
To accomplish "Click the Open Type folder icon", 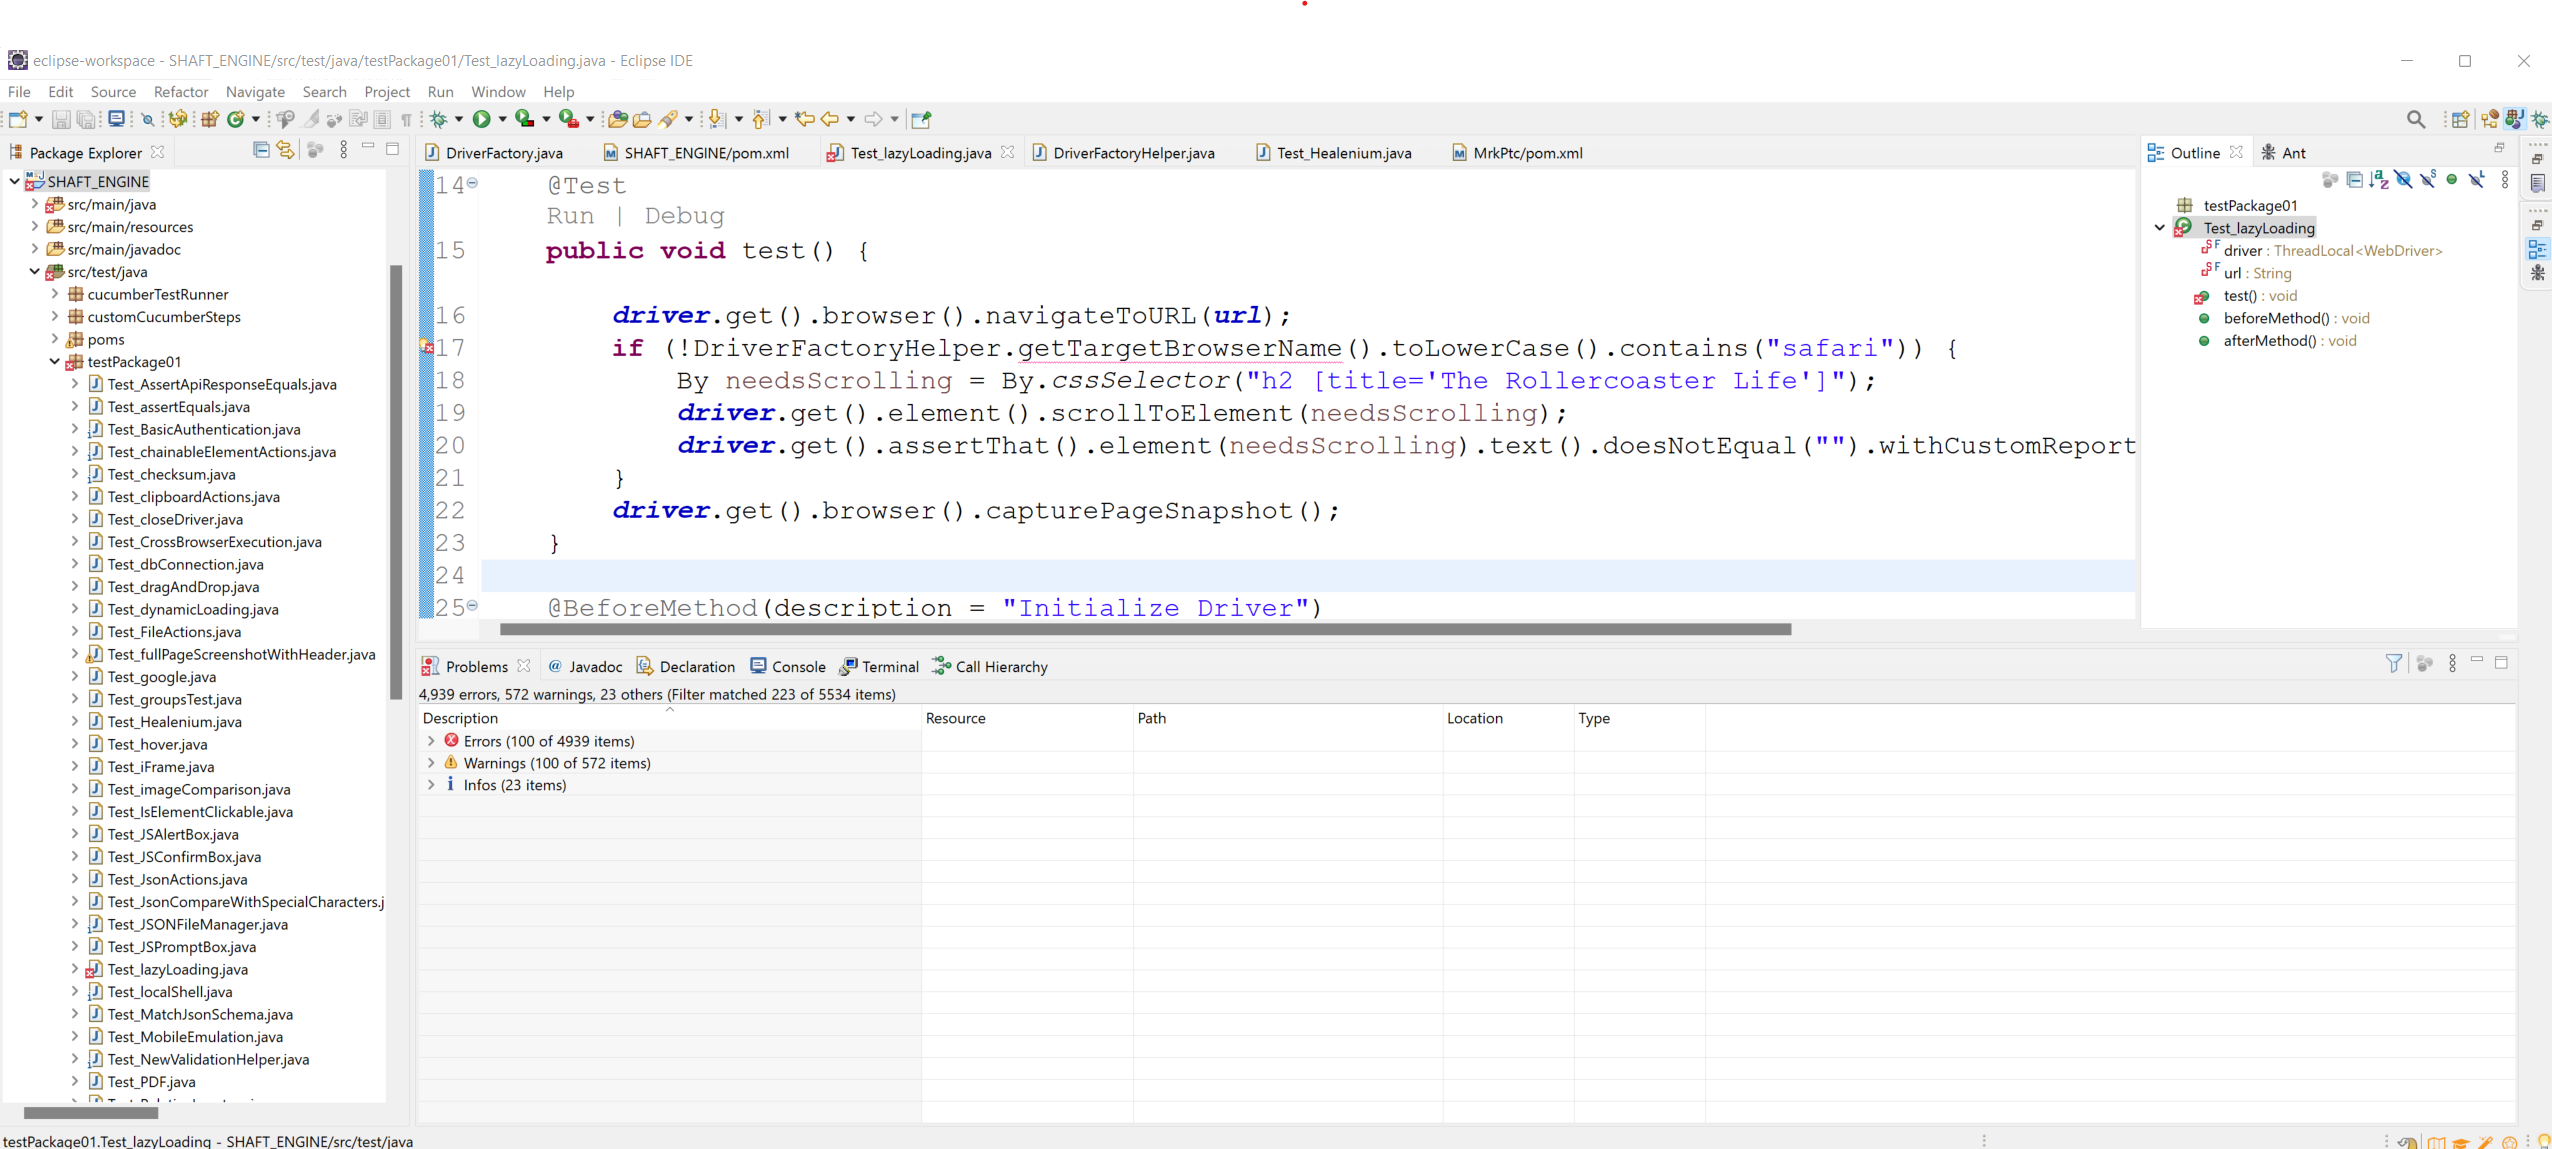I will coord(618,119).
